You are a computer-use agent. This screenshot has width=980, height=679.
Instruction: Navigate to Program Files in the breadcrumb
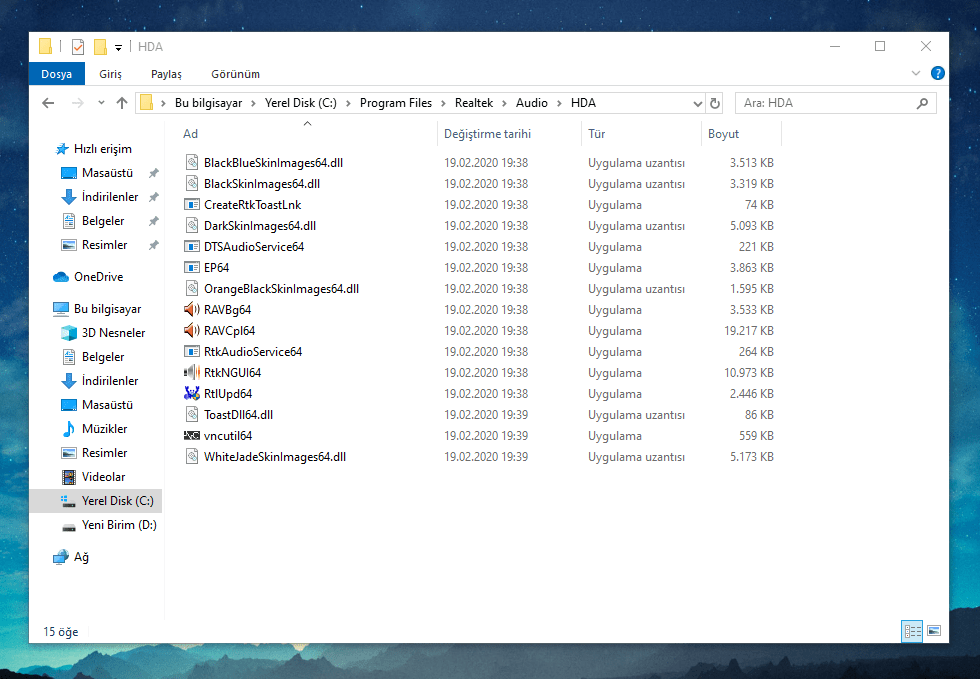396,103
